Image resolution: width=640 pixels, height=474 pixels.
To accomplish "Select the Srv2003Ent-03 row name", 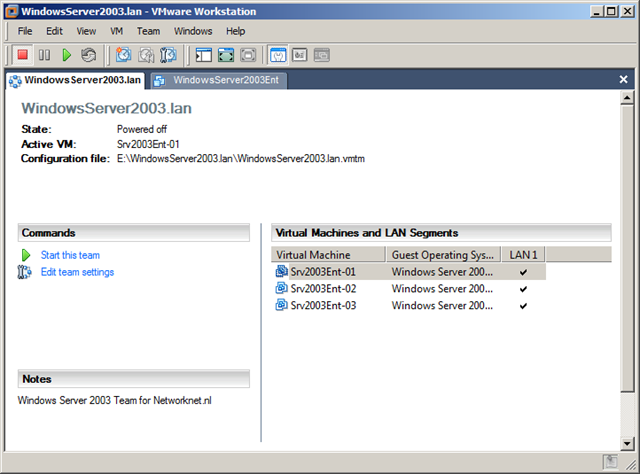I will (x=323, y=305).
